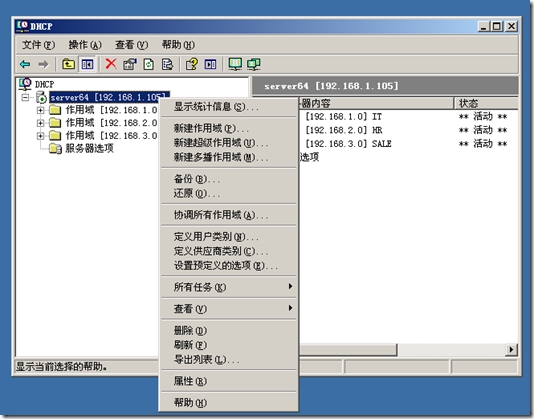Choose 新建多播作用域(M) menu item
This screenshot has height=419, width=534.
(x=229, y=158)
